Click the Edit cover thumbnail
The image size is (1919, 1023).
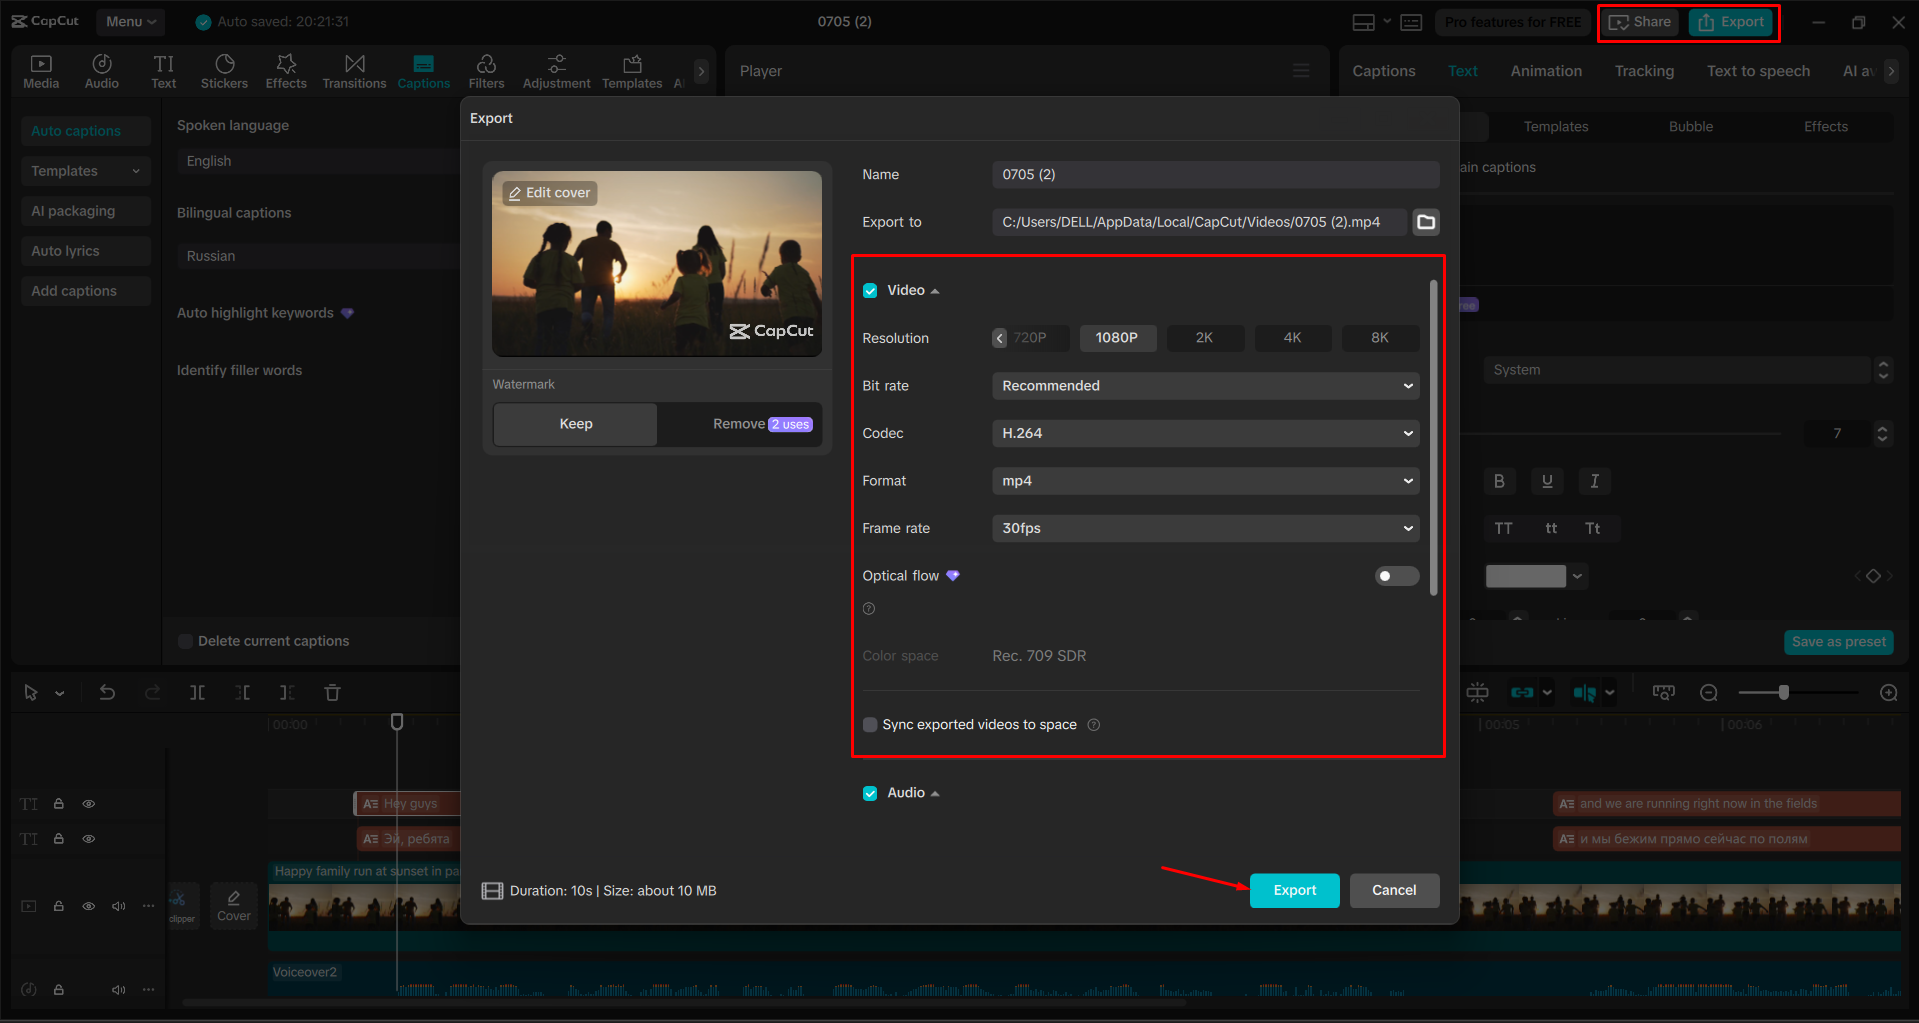coord(549,192)
